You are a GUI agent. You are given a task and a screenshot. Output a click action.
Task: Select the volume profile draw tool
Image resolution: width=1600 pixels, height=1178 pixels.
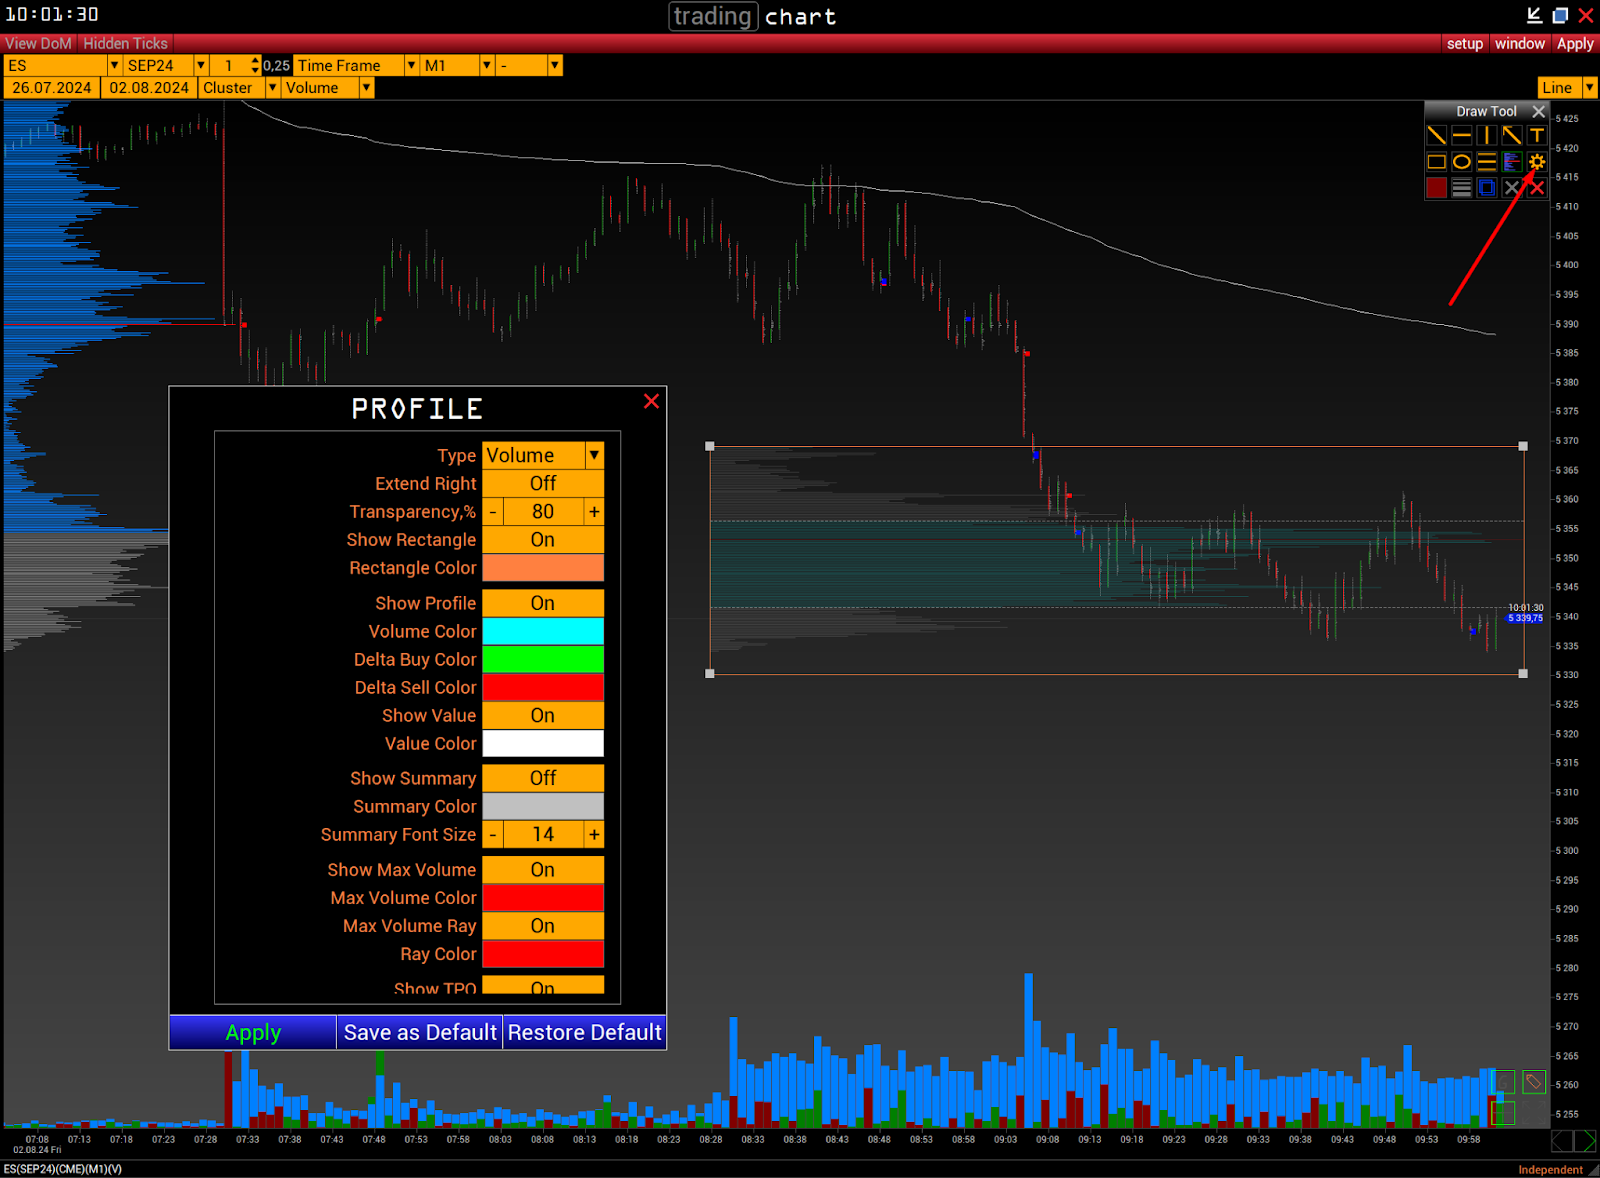click(x=1512, y=161)
